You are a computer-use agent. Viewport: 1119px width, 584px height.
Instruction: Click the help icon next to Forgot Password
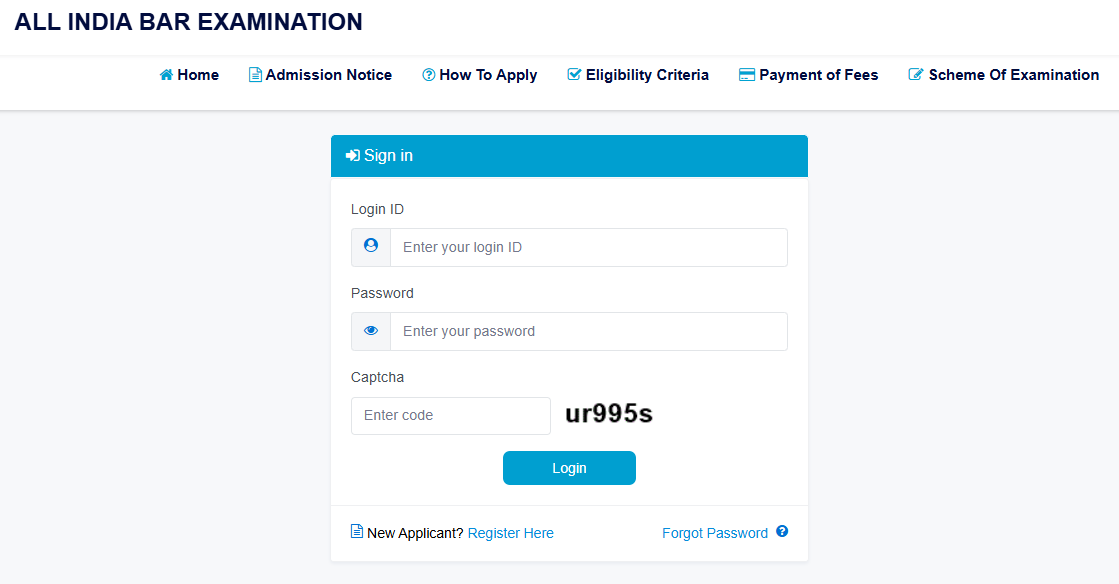pos(782,532)
